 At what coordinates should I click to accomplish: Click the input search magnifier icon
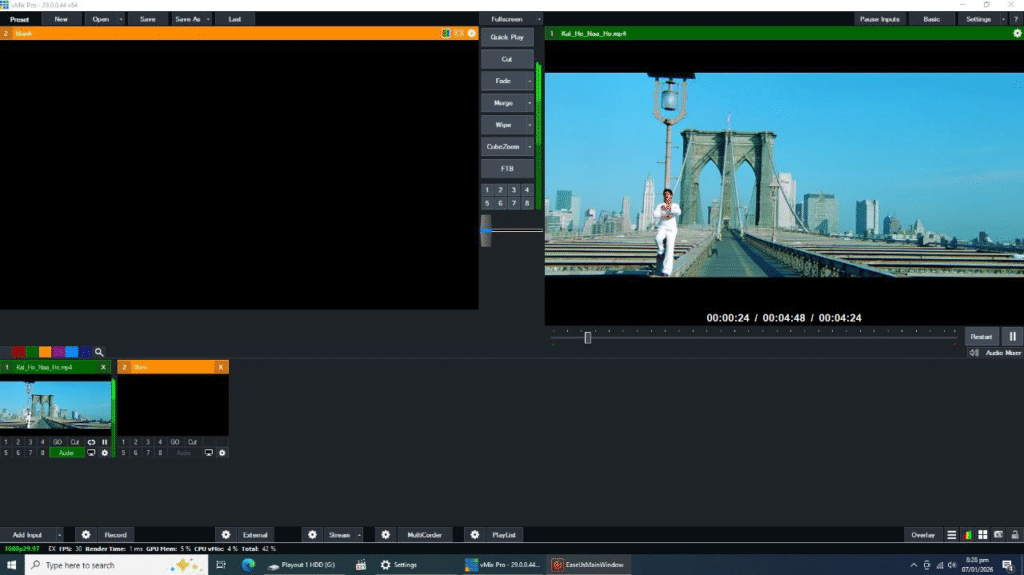click(99, 352)
